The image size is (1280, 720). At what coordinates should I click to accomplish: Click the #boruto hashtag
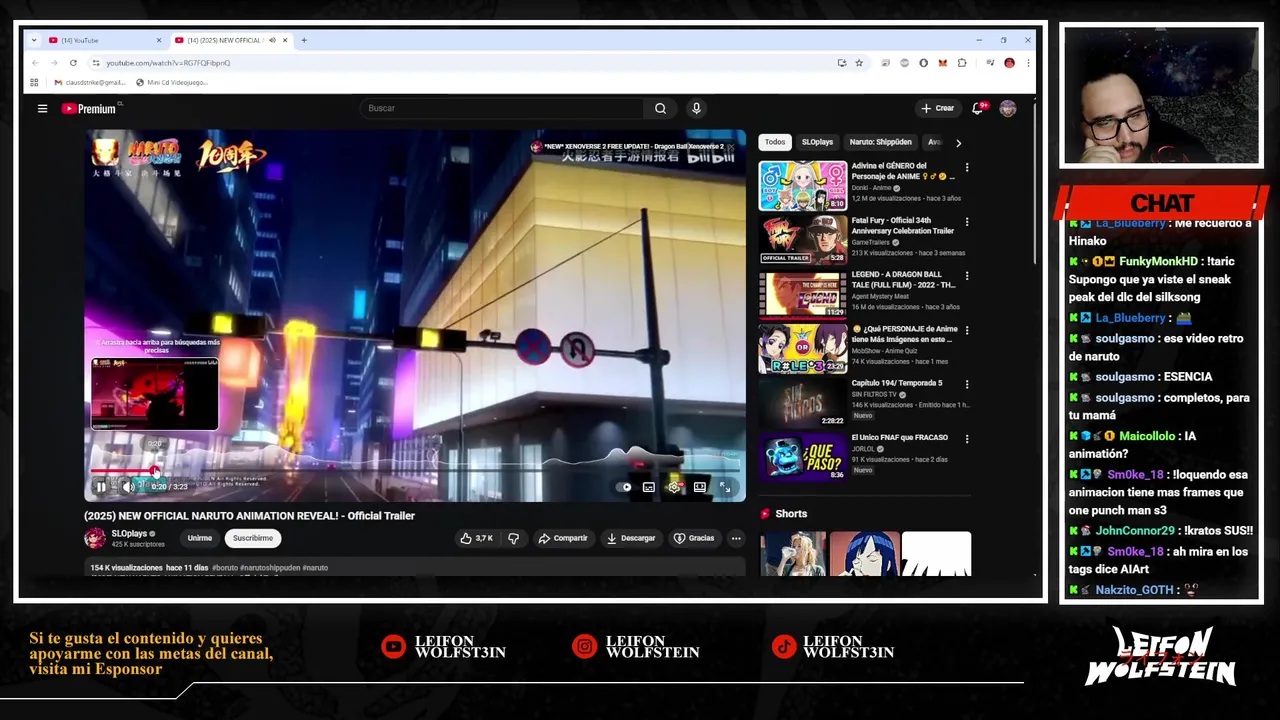pos(225,568)
